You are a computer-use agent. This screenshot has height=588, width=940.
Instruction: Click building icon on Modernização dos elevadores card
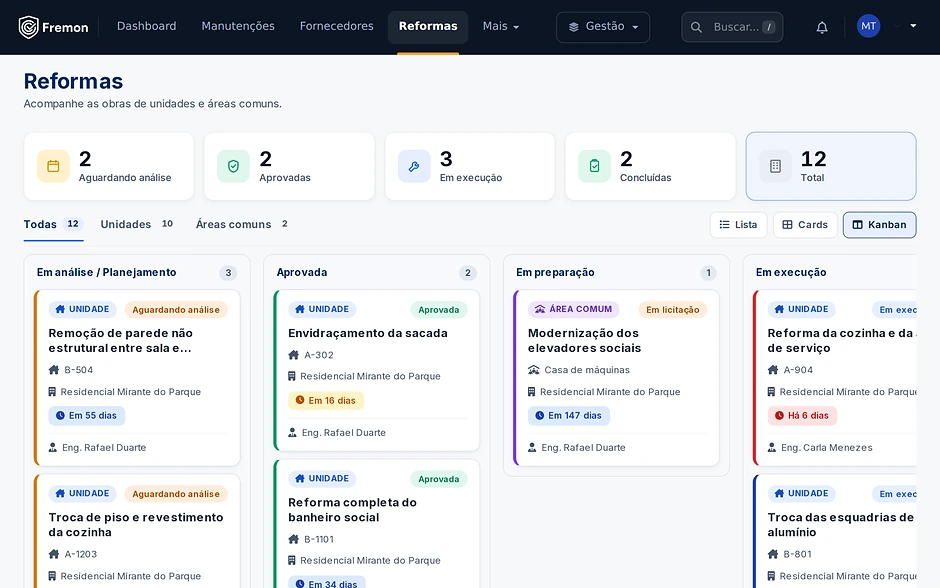pos(531,392)
